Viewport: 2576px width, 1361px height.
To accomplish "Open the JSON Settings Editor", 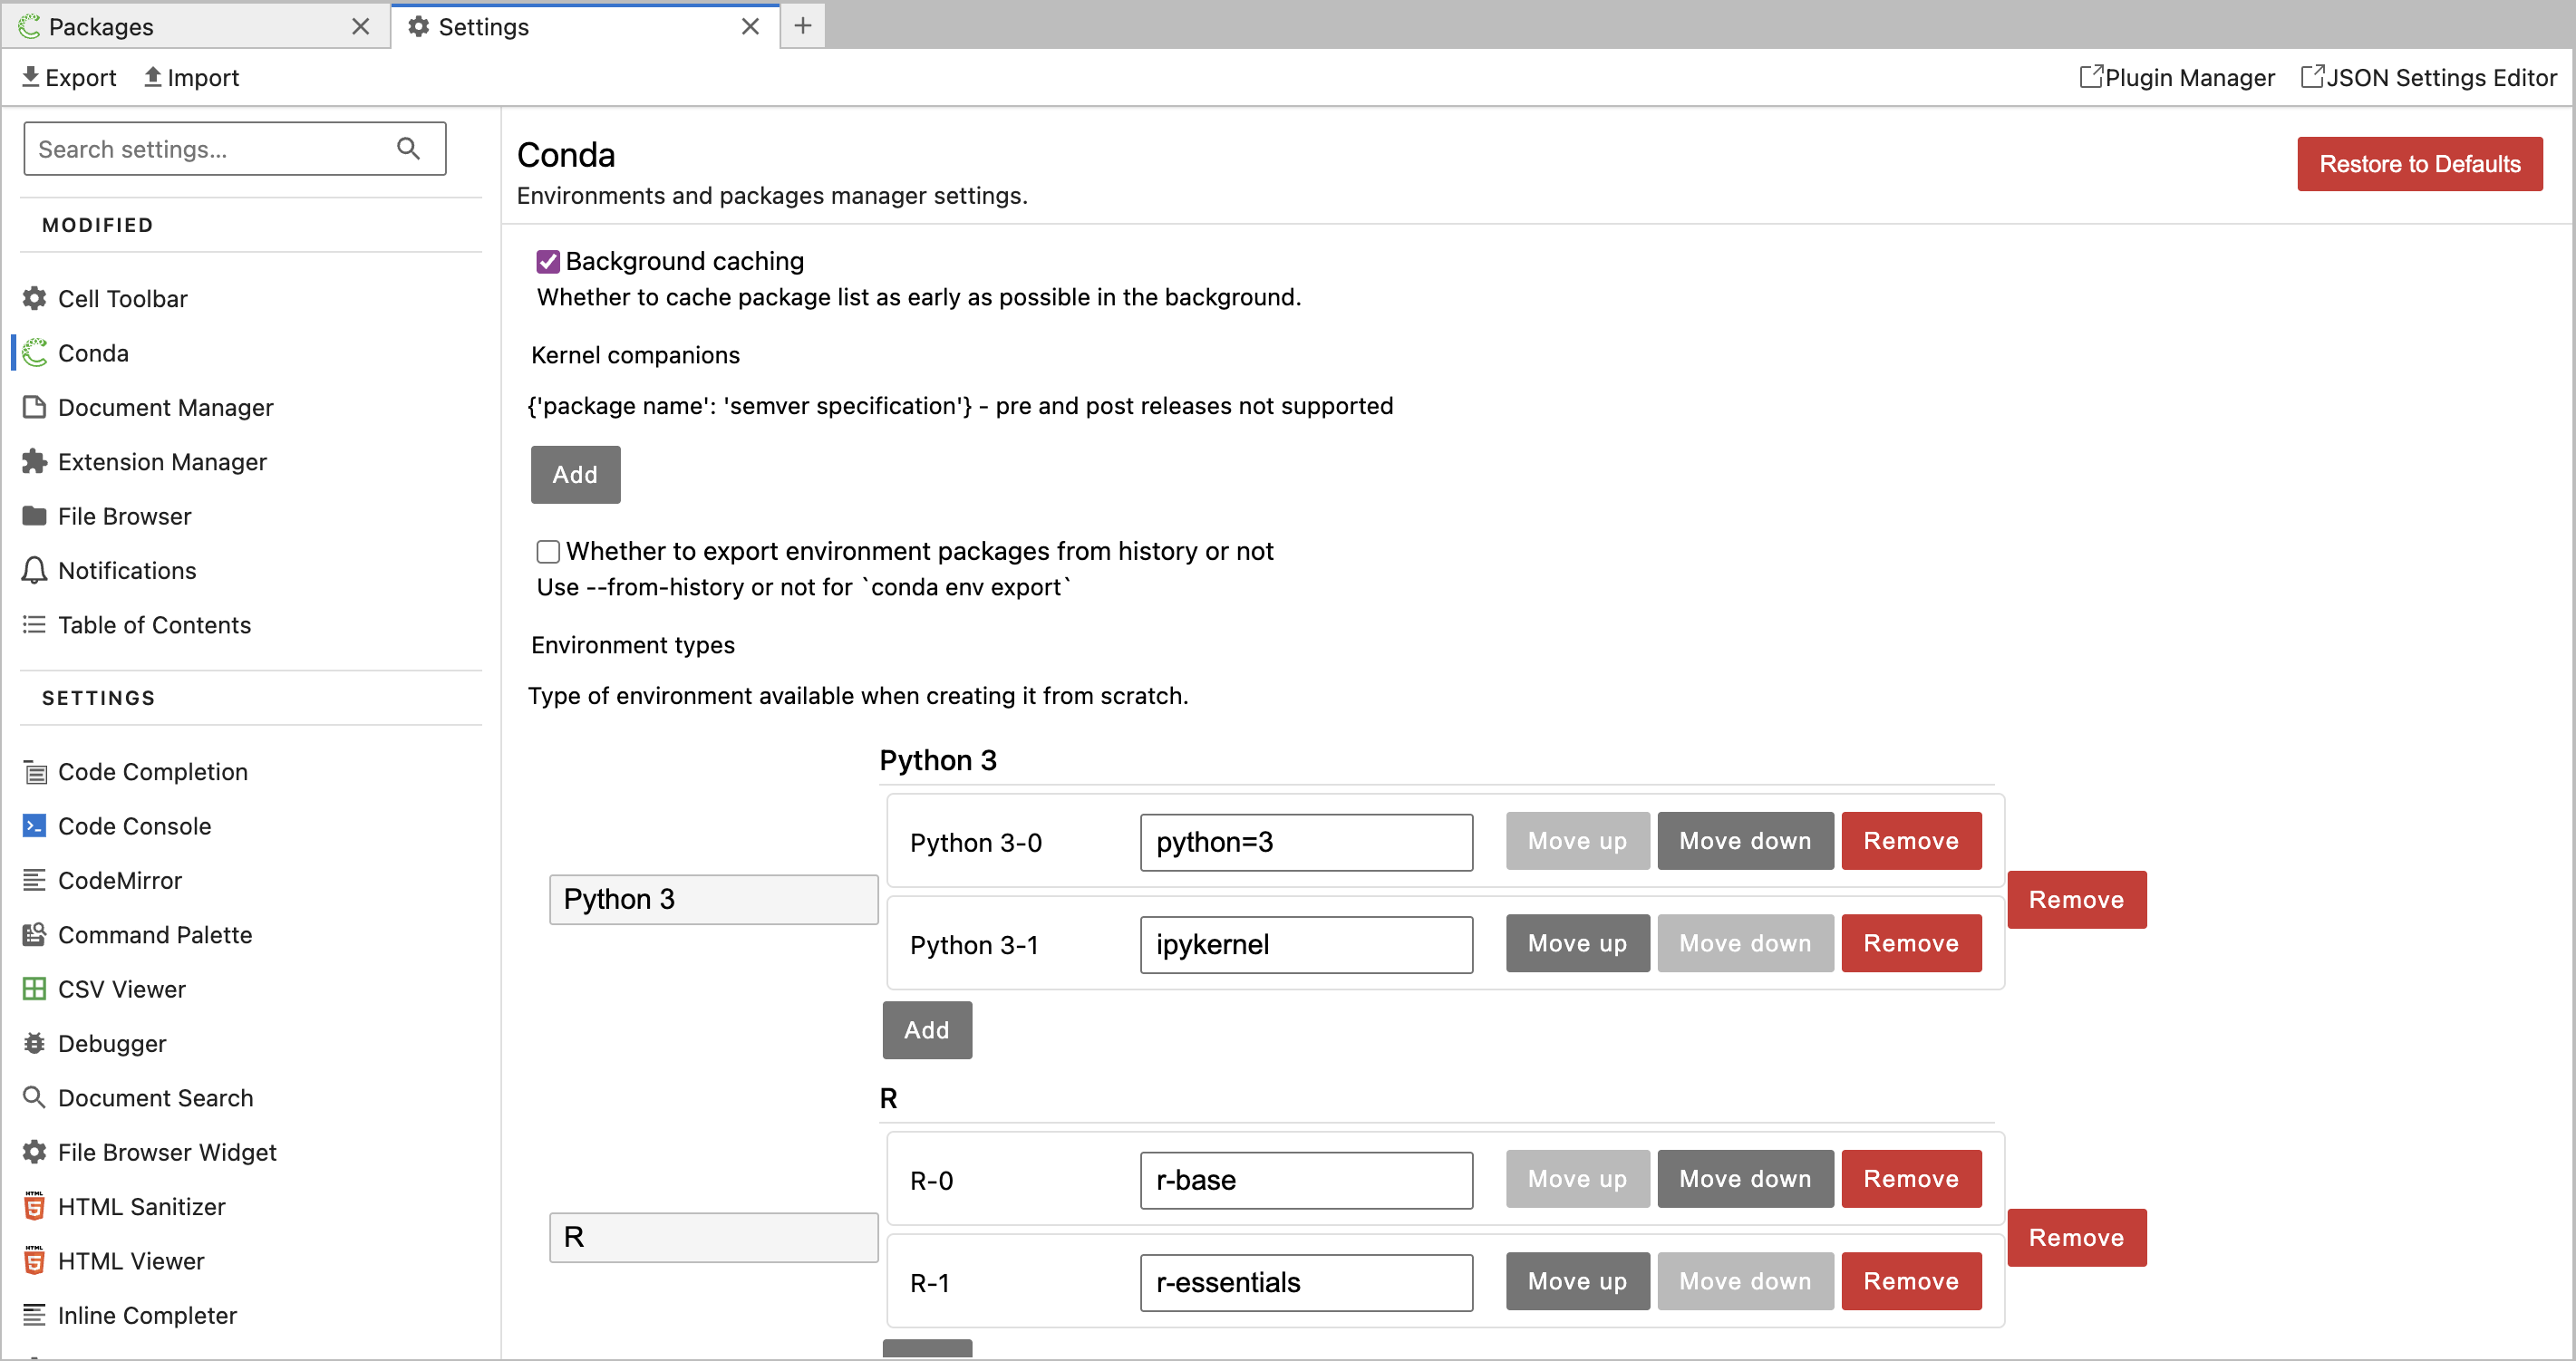I will tap(2429, 77).
